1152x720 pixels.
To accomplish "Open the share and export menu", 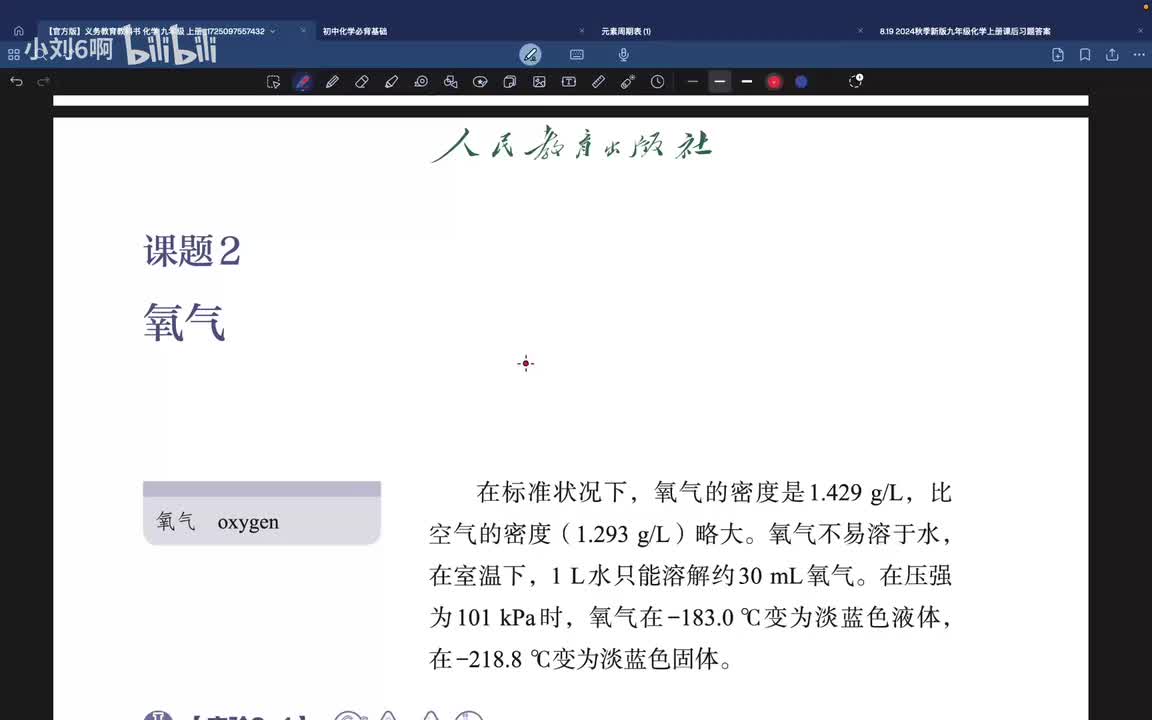I will pyautogui.click(x=1112, y=54).
